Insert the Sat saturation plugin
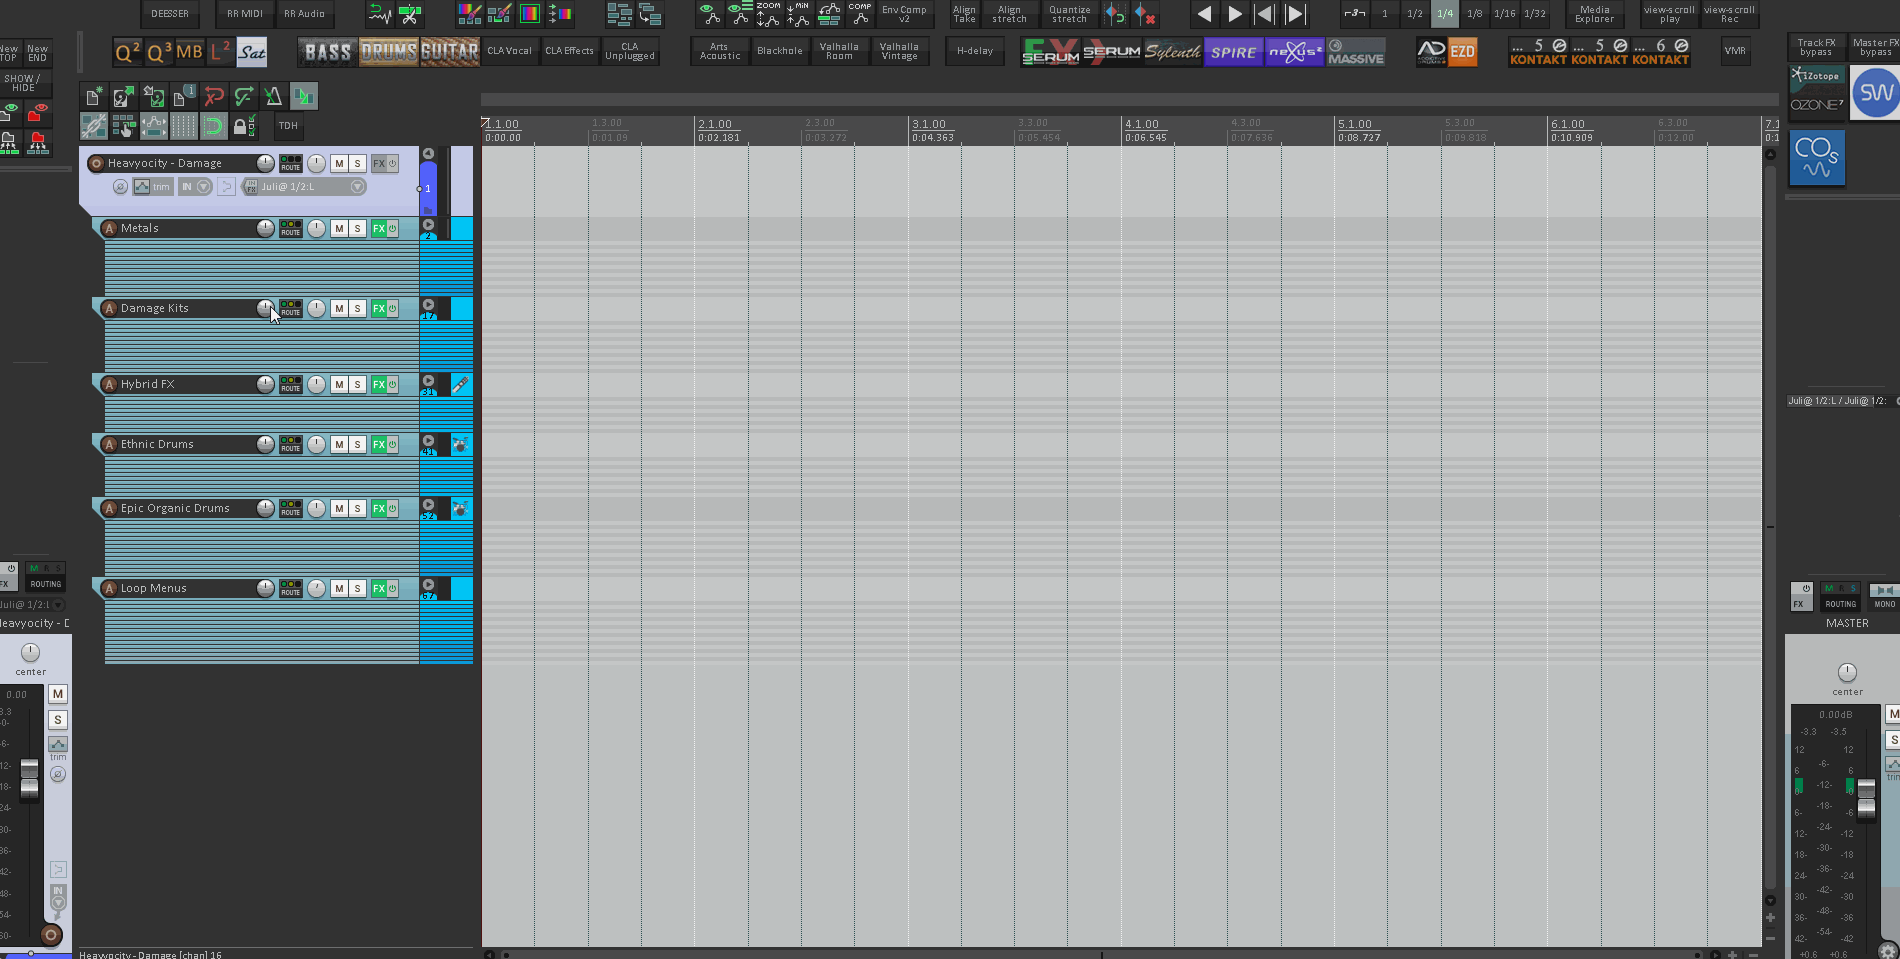The image size is (1900, 959). (x=252, y=52)
